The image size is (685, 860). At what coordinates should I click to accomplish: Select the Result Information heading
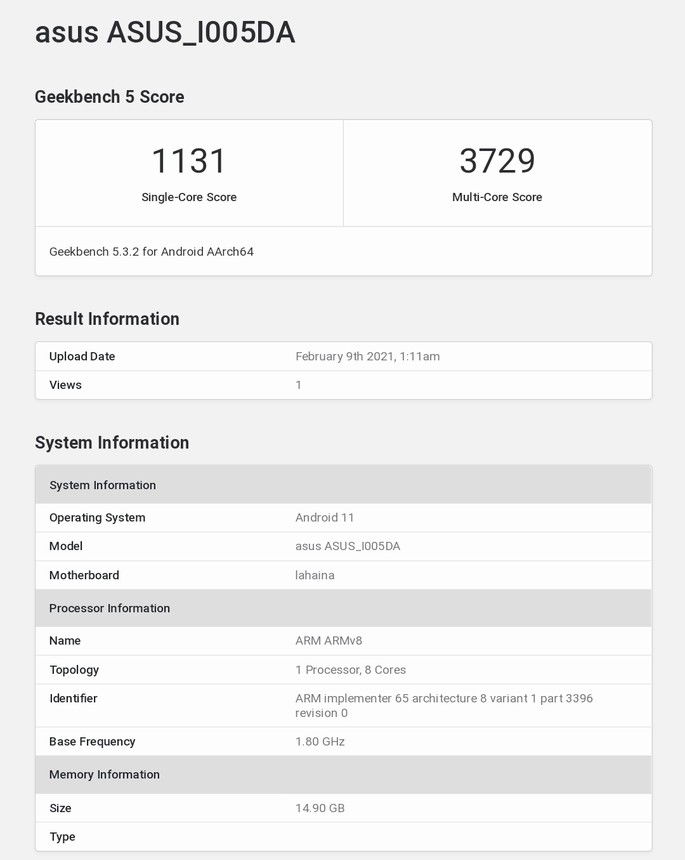pos(107,319)
